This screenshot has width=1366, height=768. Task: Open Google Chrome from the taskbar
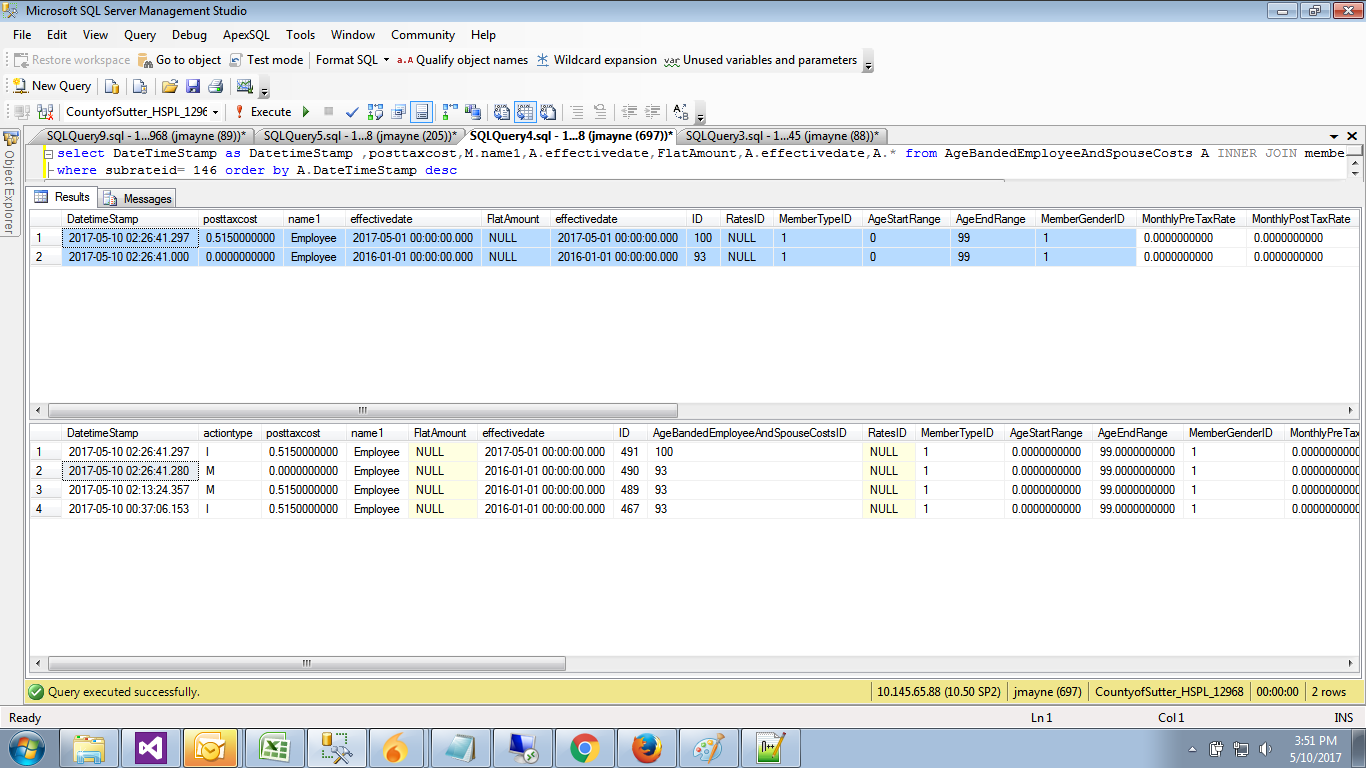point(585,748)
